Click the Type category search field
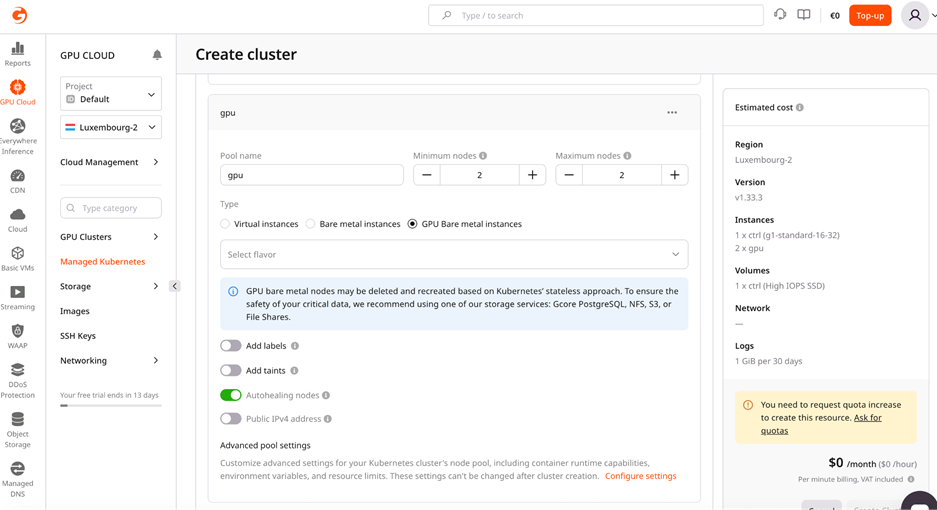Viewport: 937px width, 510px height. click(111, 208)
